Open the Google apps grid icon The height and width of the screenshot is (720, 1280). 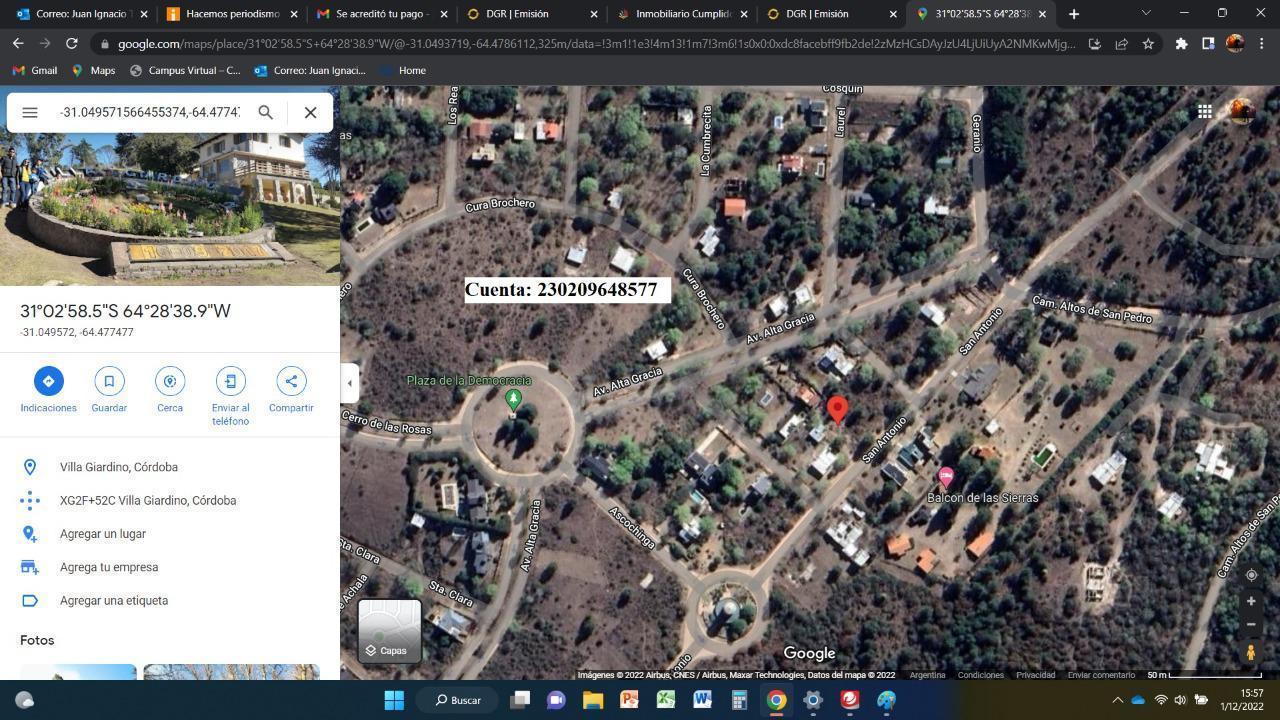click(x=1205, y=112)
